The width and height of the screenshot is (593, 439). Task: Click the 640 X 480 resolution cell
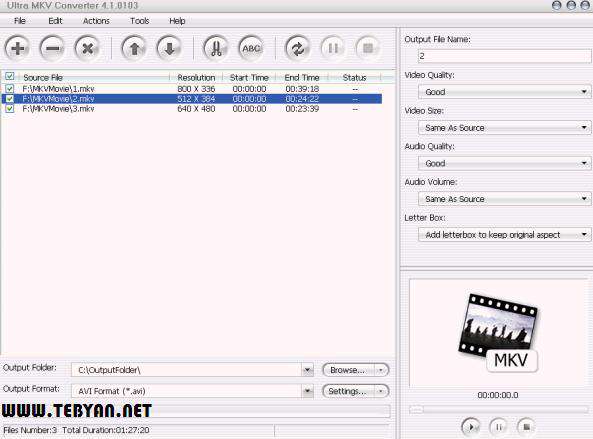[x=196, y=109]
